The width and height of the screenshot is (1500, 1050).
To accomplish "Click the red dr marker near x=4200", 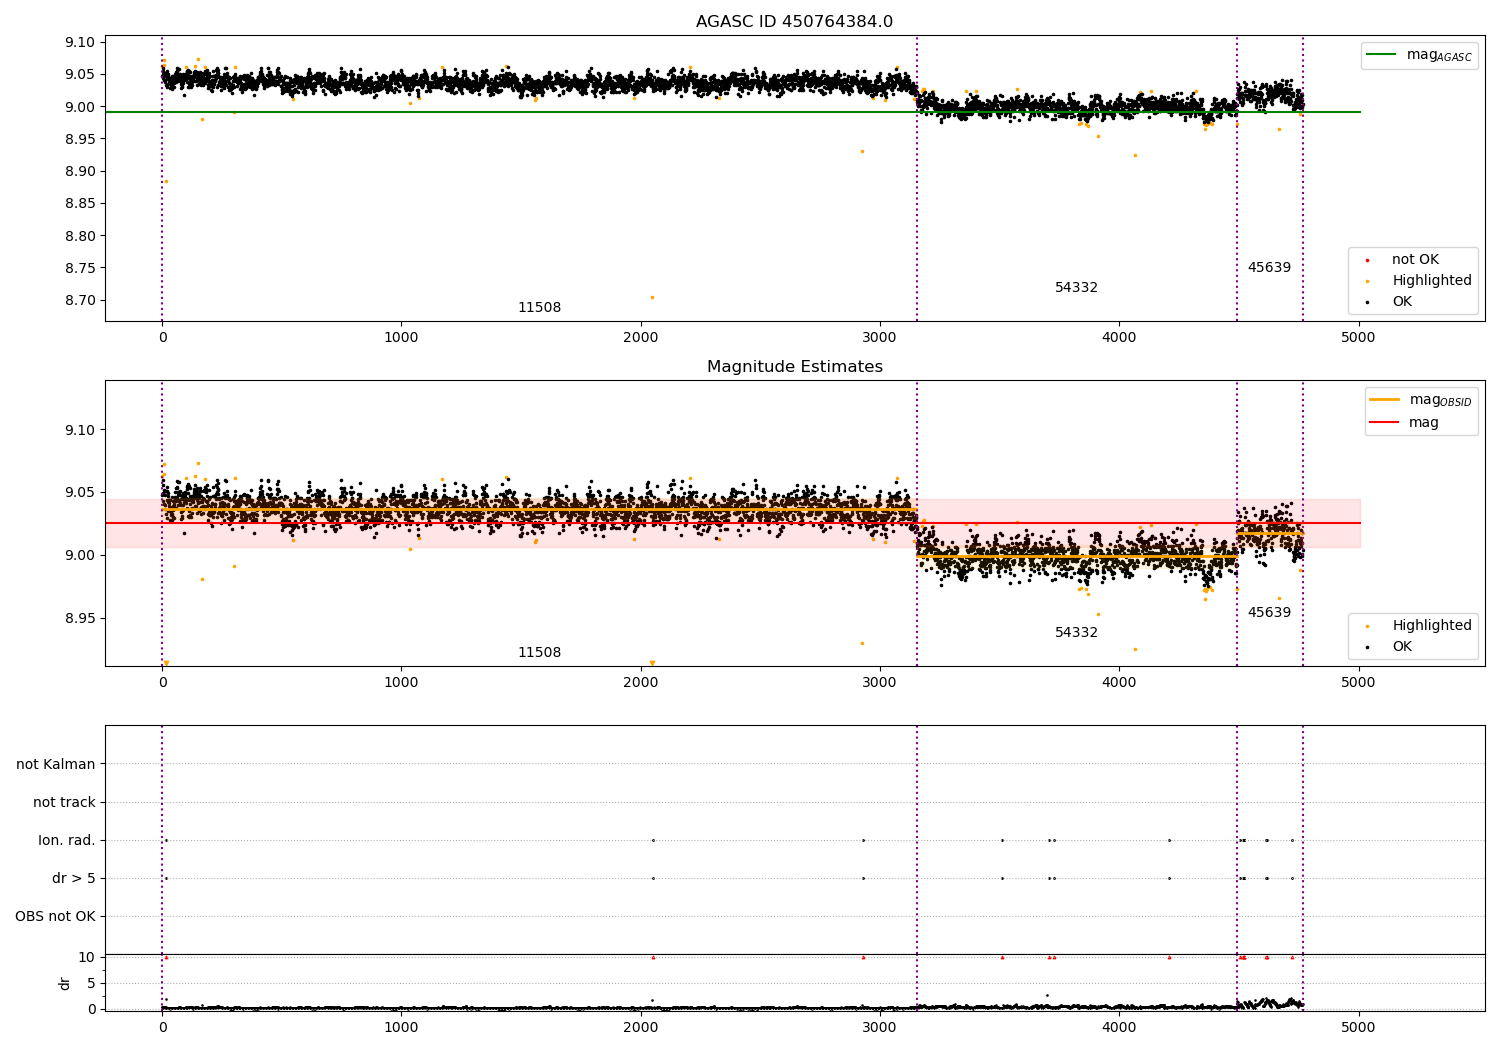I will click(1169, 957).
